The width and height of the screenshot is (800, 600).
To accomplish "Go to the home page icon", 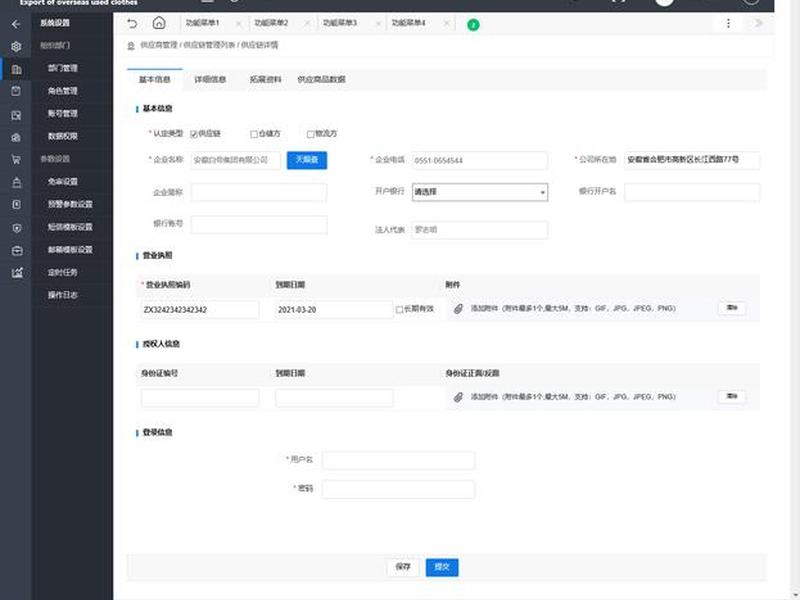I will (159, 23).
